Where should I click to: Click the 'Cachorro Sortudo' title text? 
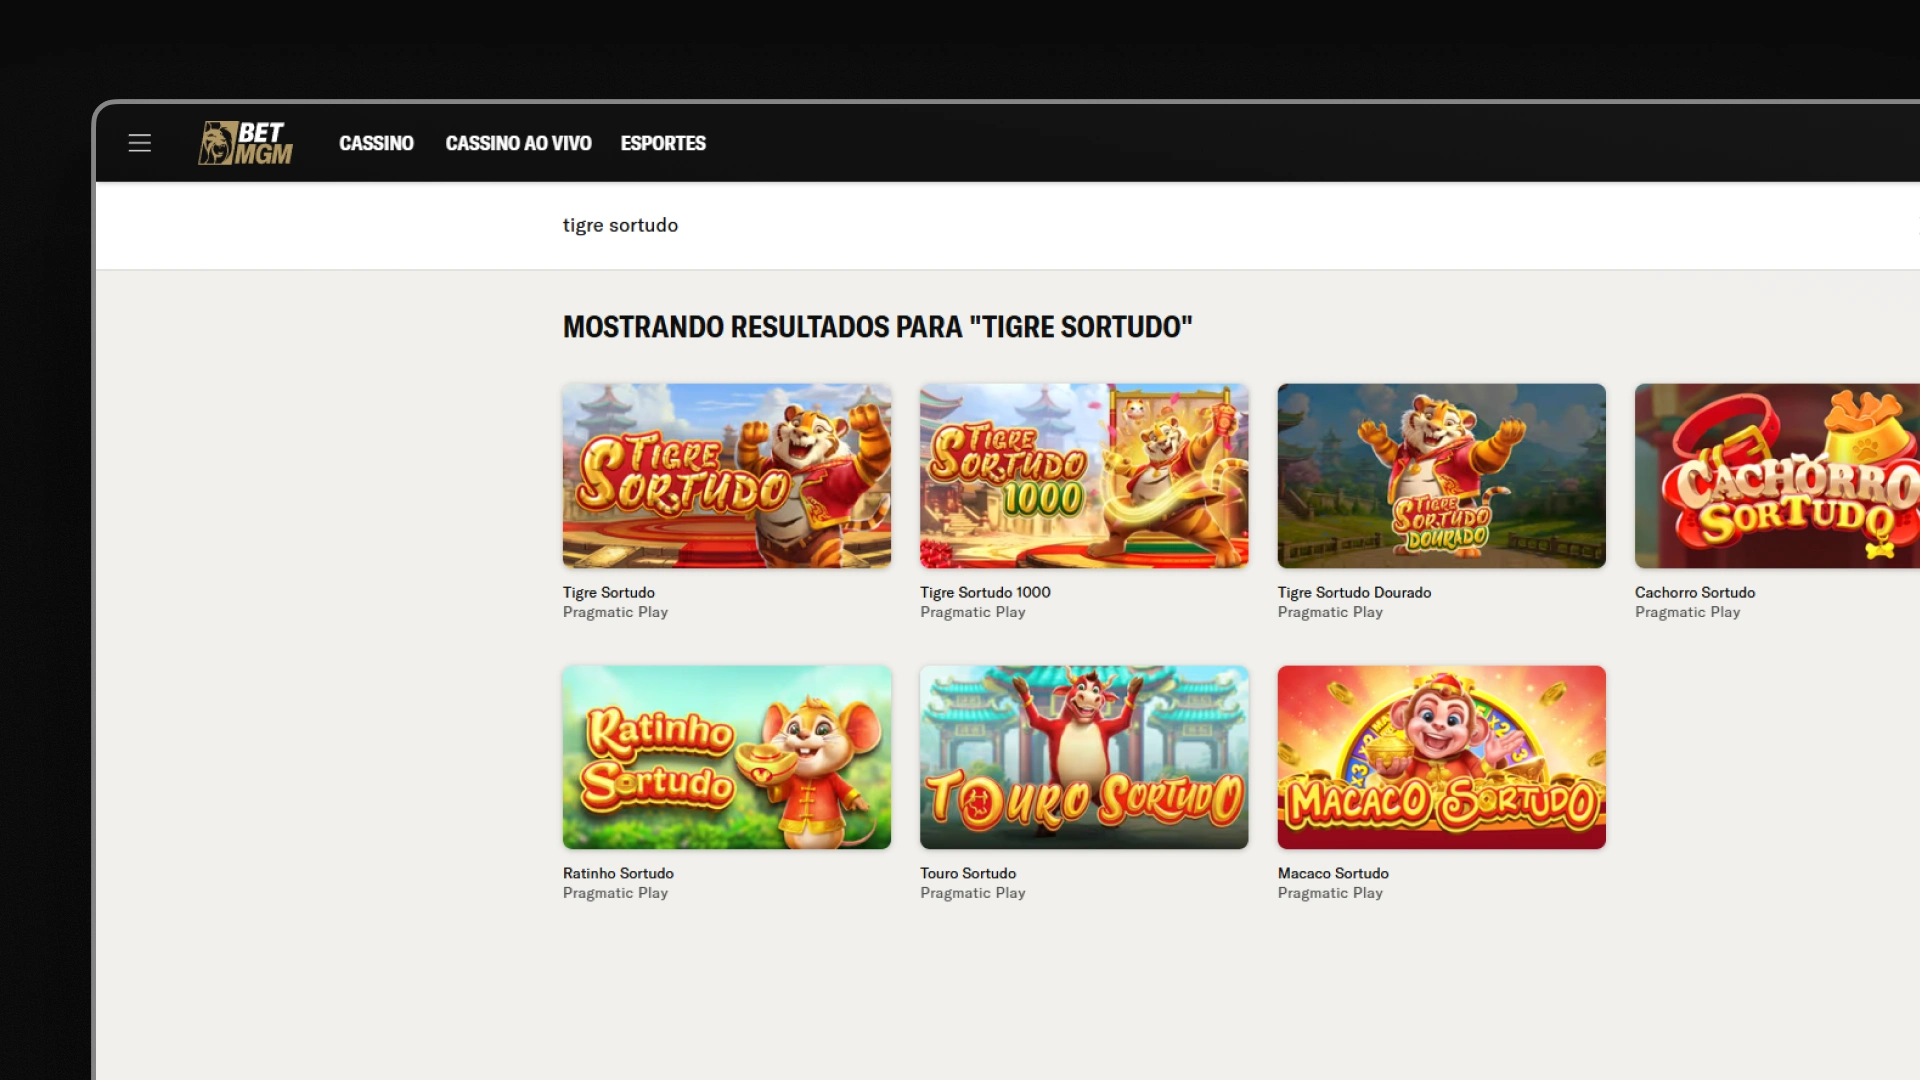(x=1695, y=592)
